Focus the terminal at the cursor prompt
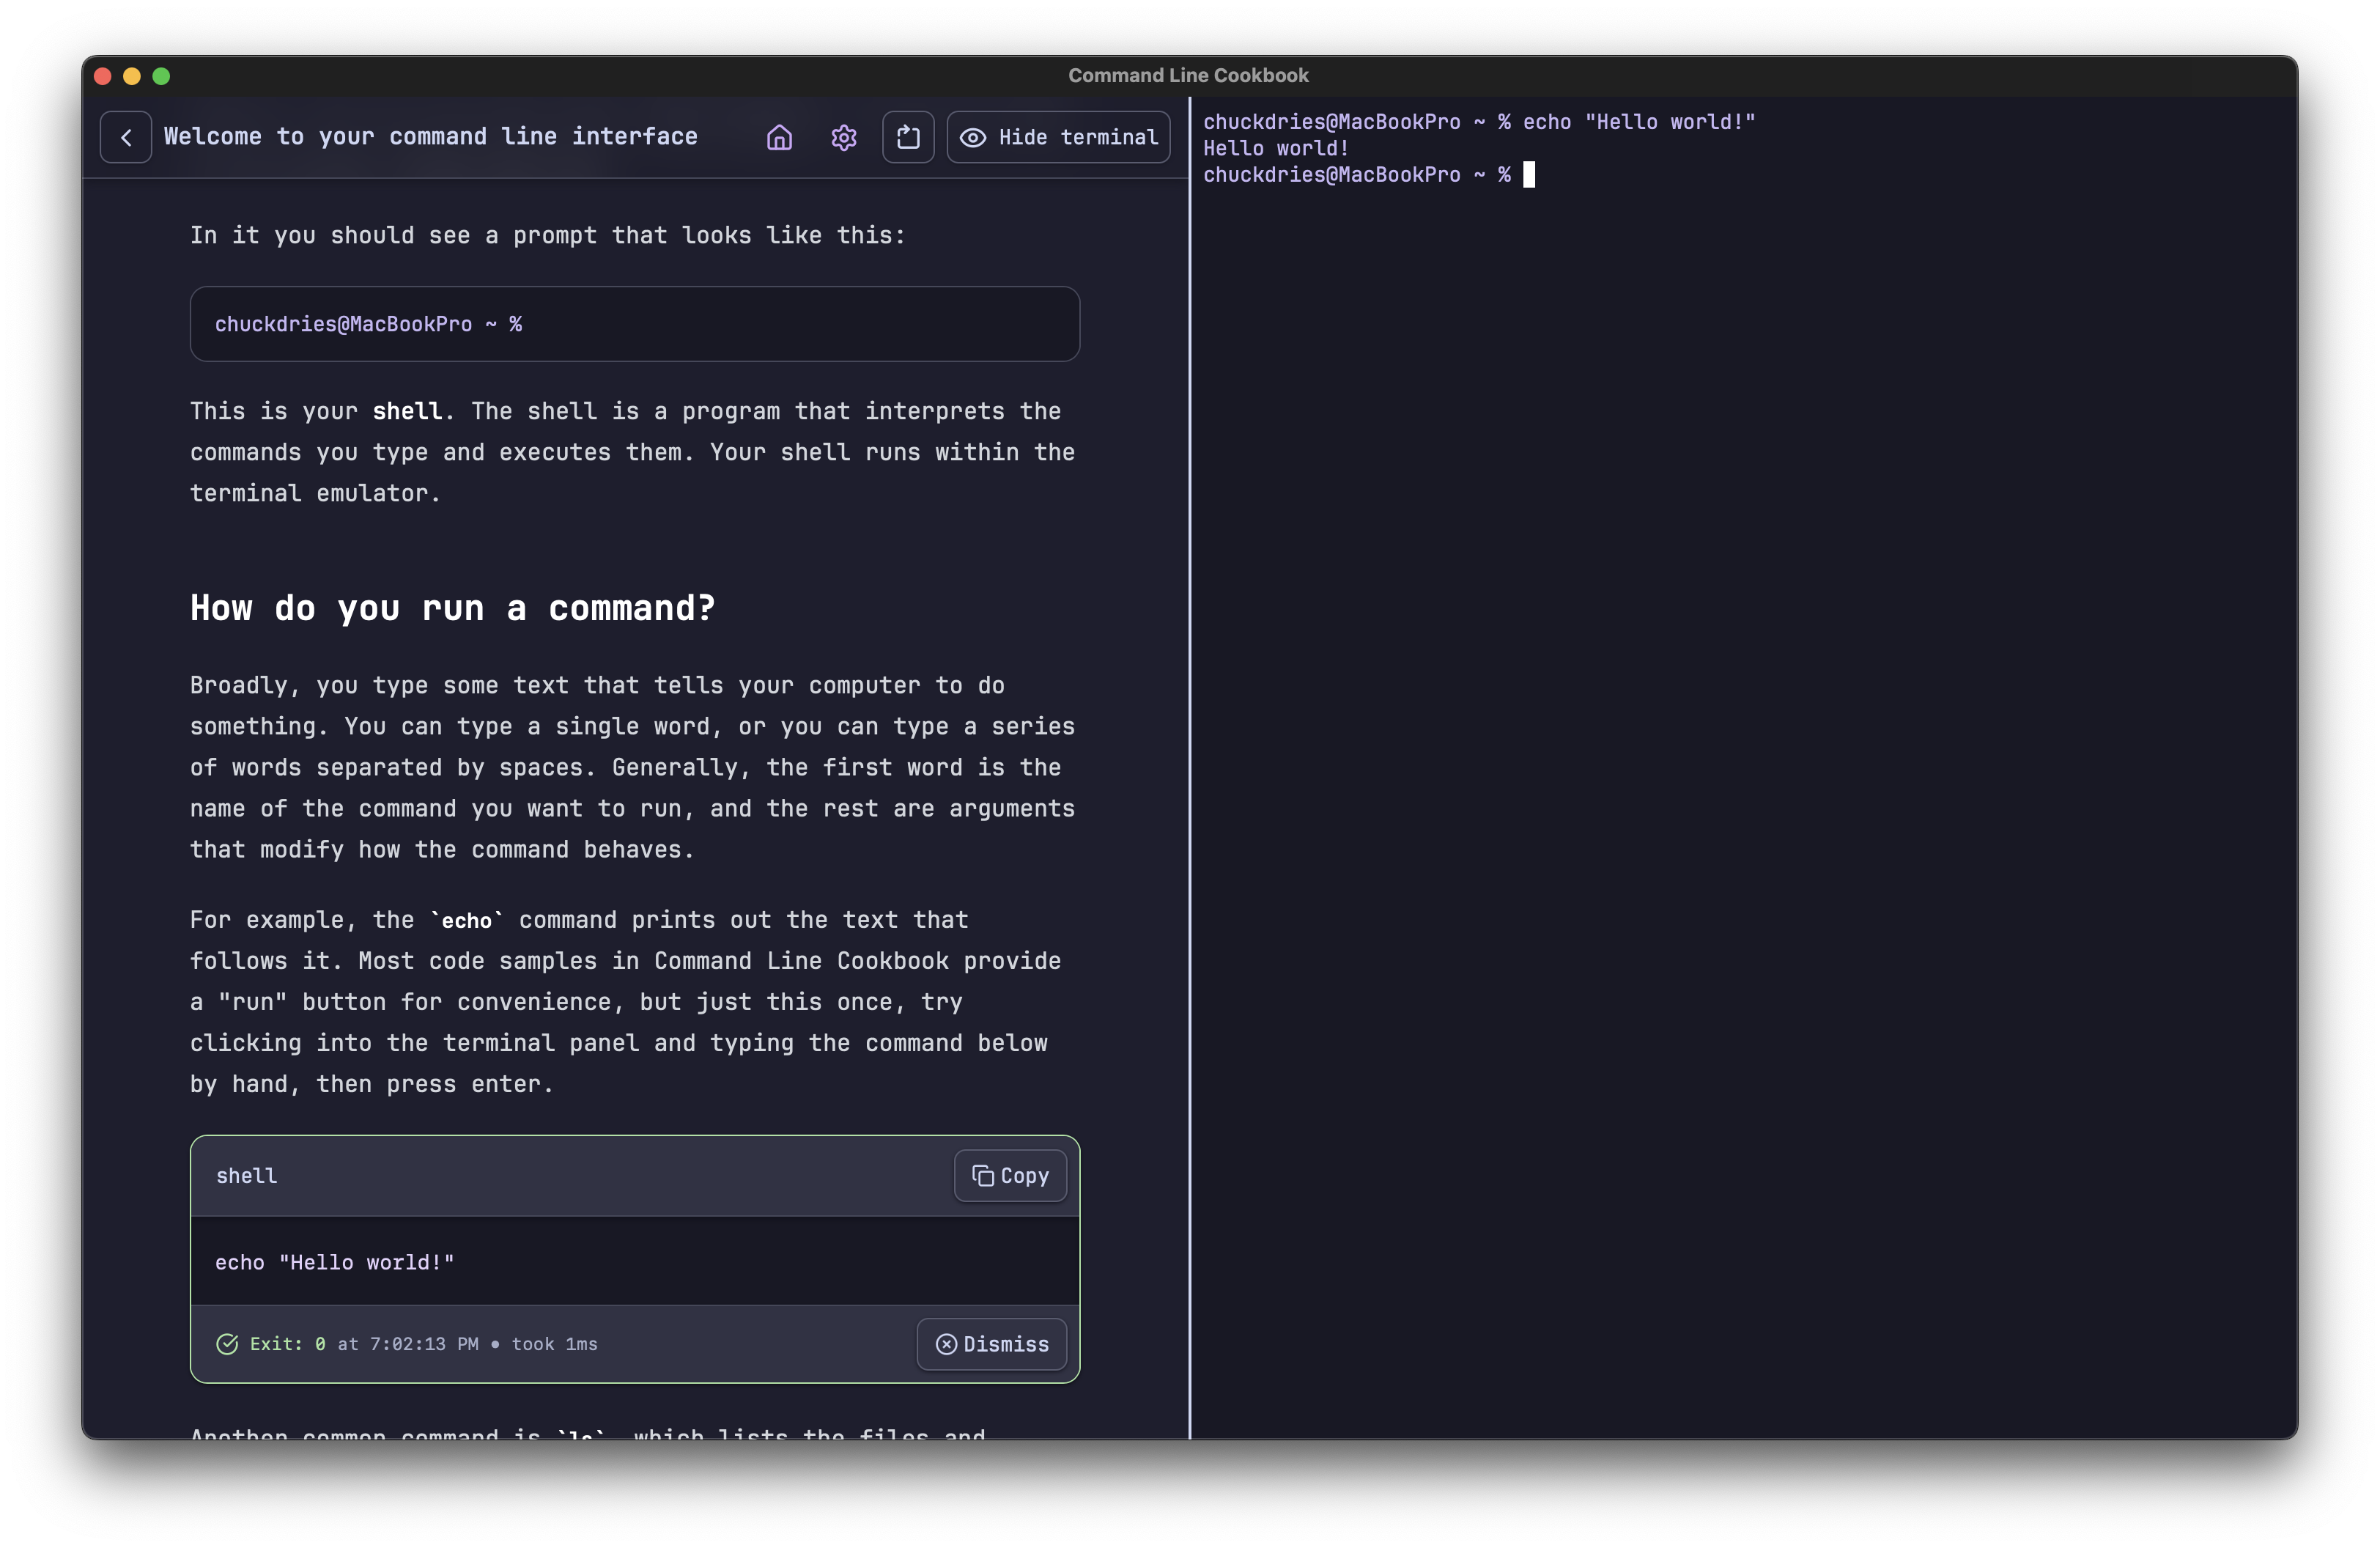The width and height of the screenshot is (2380, 1548). [x=1529, y=175]
